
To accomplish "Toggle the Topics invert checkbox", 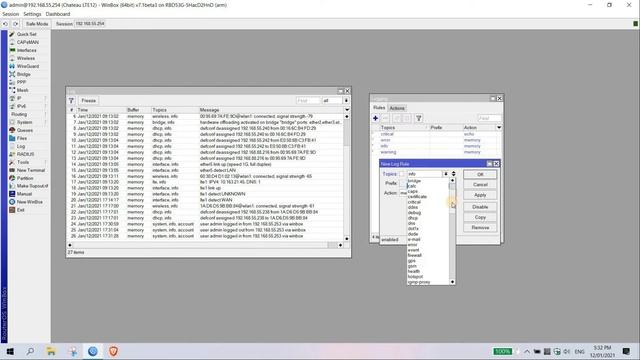I will [x=402, y=174].
